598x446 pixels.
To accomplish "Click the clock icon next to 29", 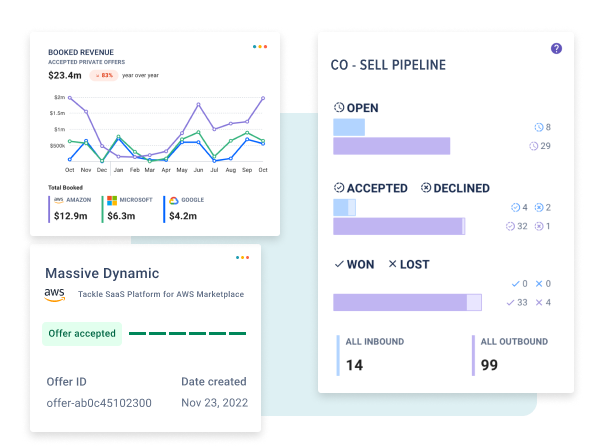I will (x=533, y=146).
